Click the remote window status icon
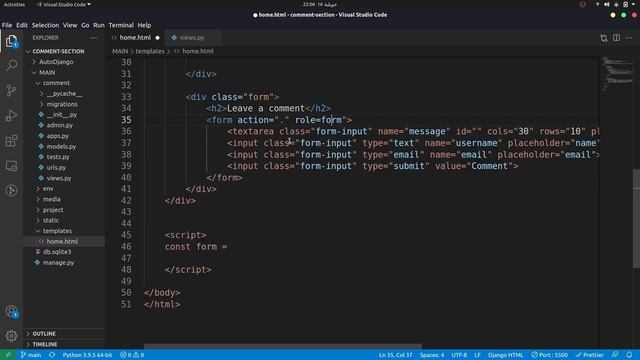 (x=8, y=355)
